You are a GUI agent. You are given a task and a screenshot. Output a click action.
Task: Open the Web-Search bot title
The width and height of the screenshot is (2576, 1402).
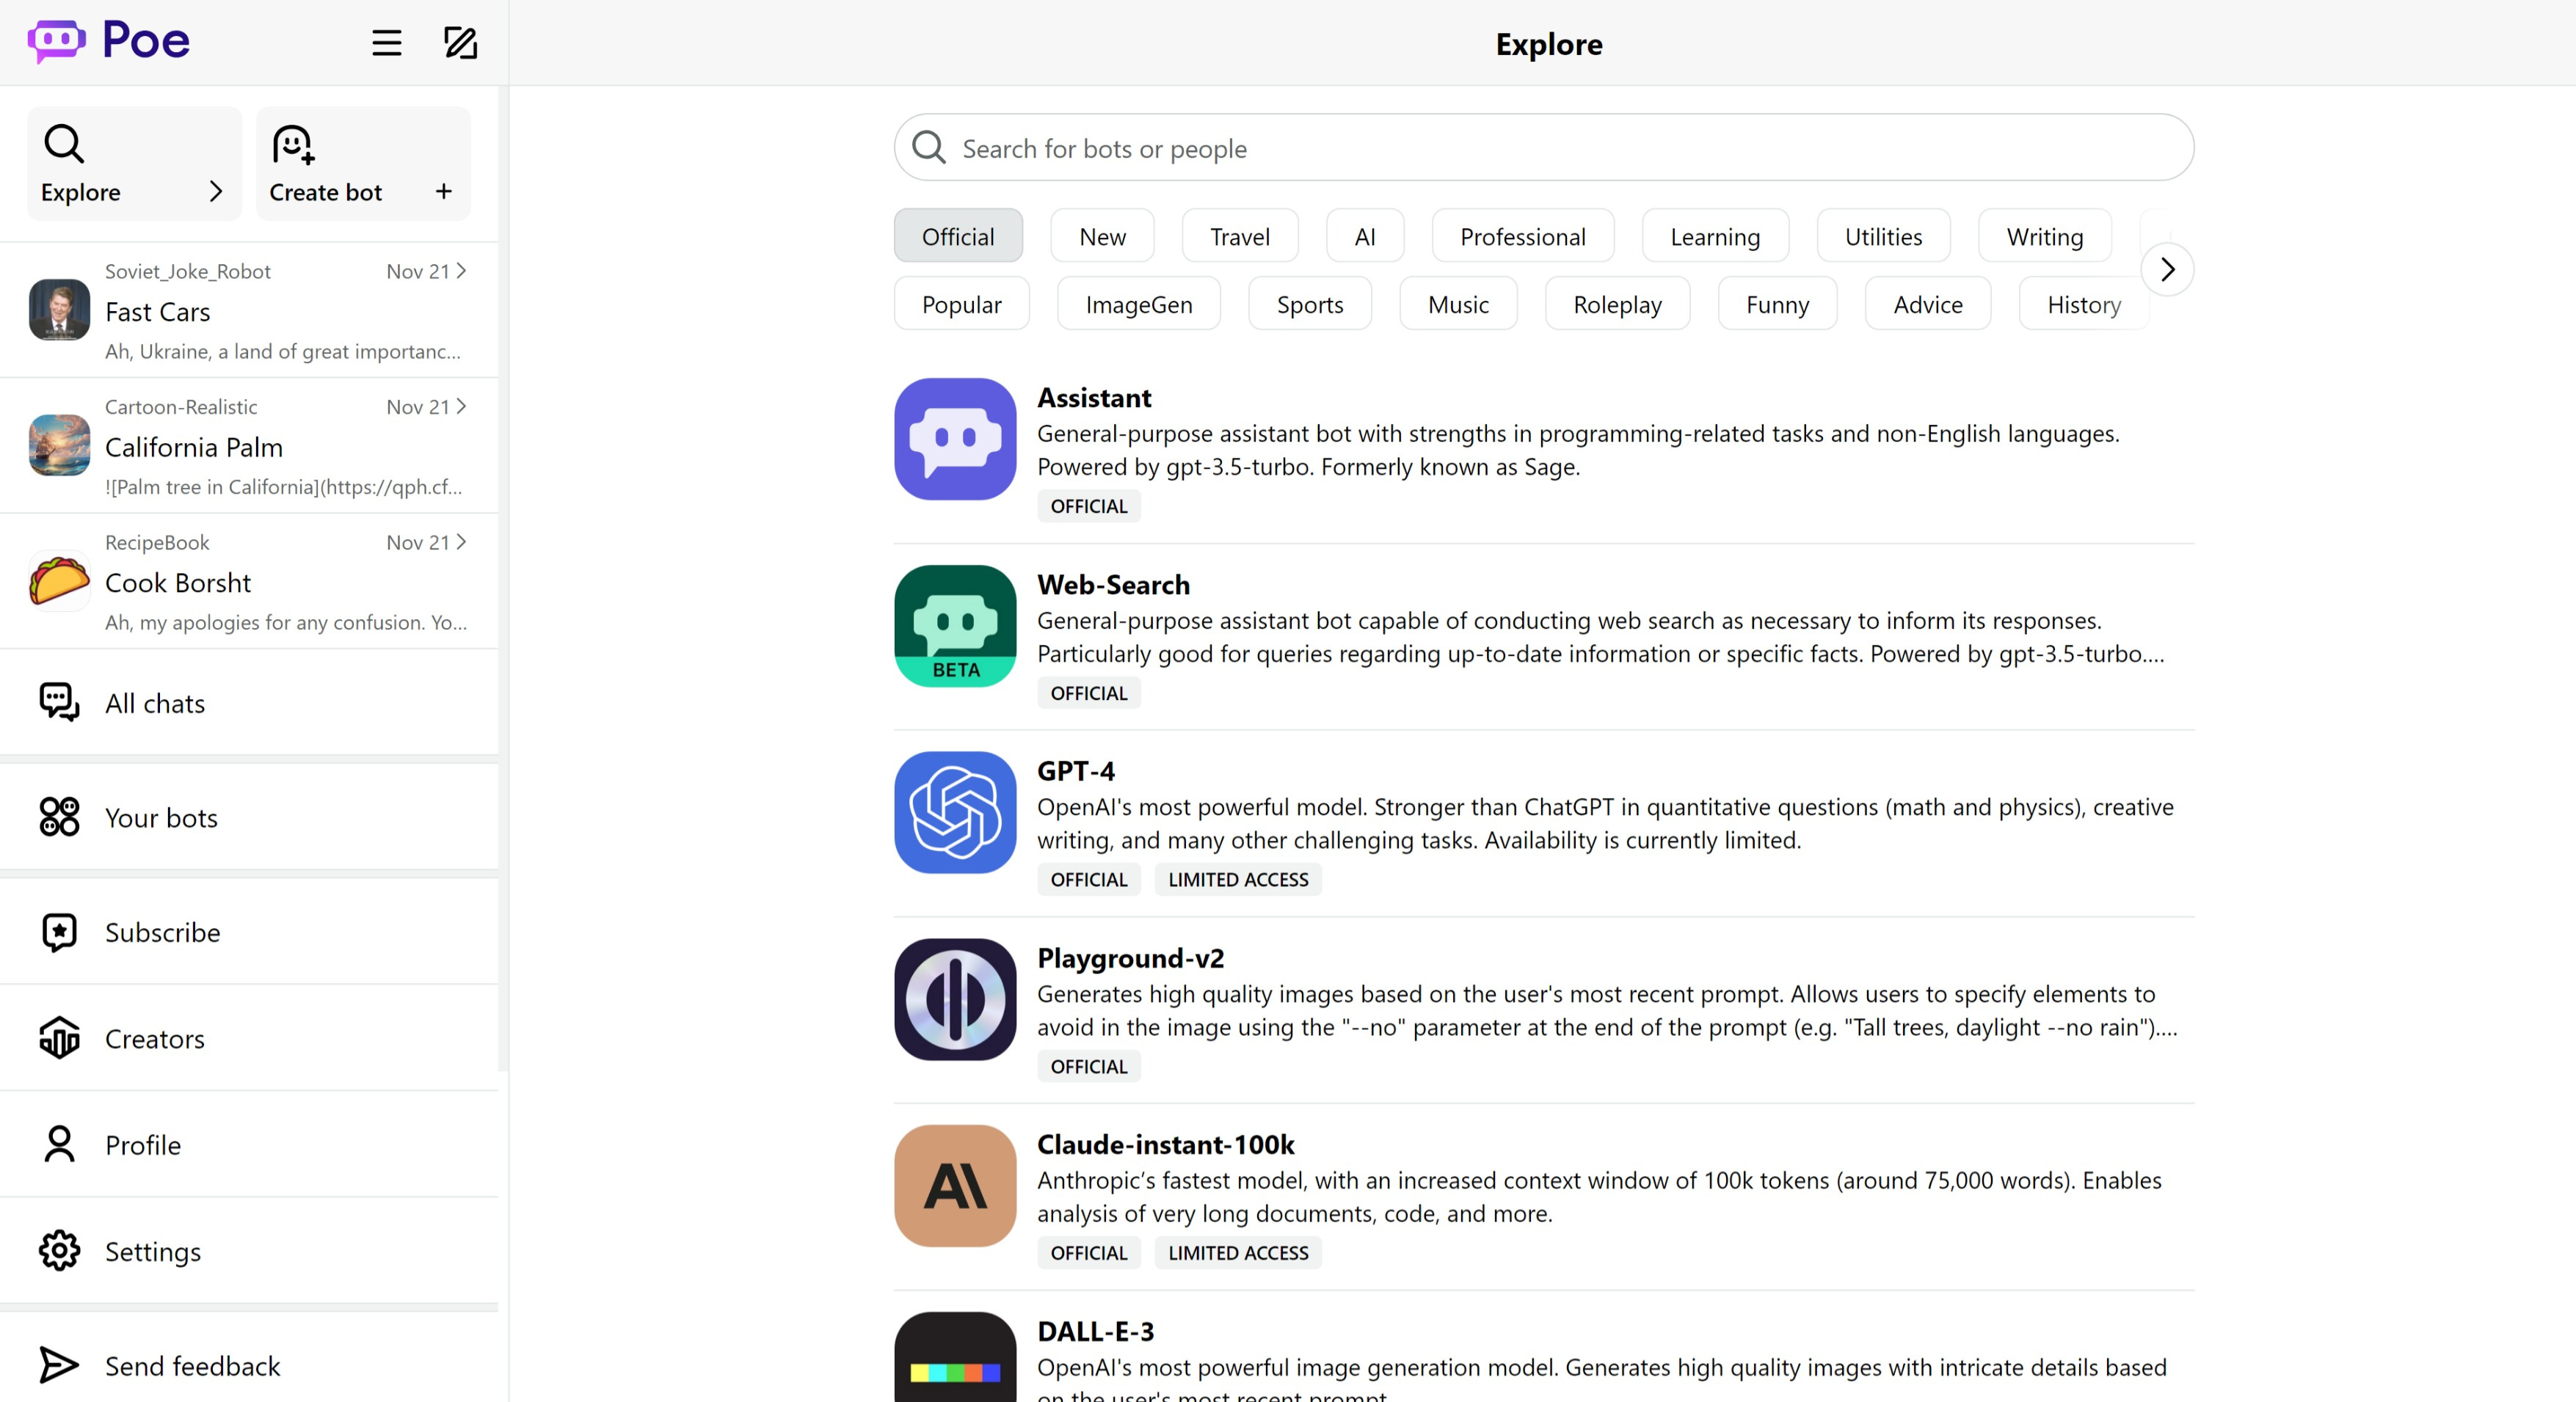(1113, 584)
